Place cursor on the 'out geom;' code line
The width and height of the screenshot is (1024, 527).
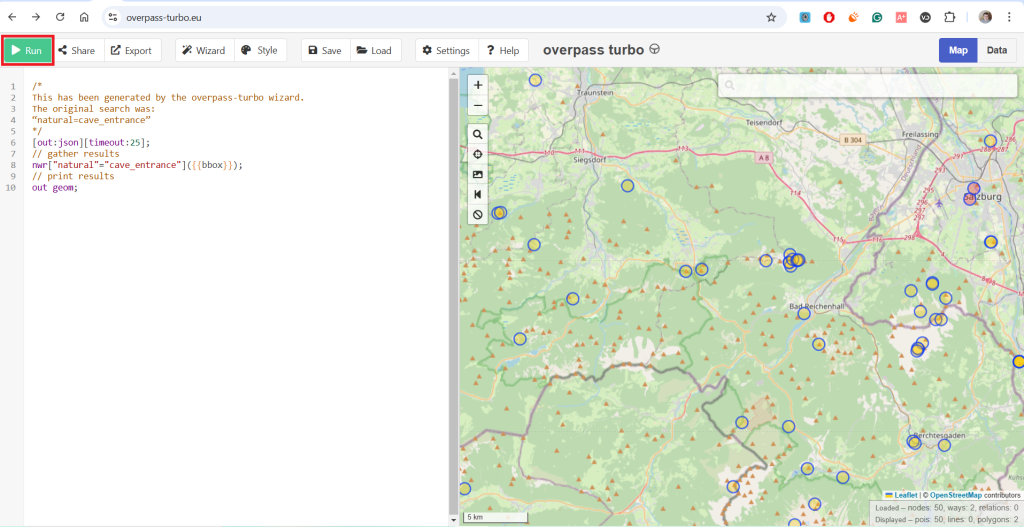pos(54,187)
